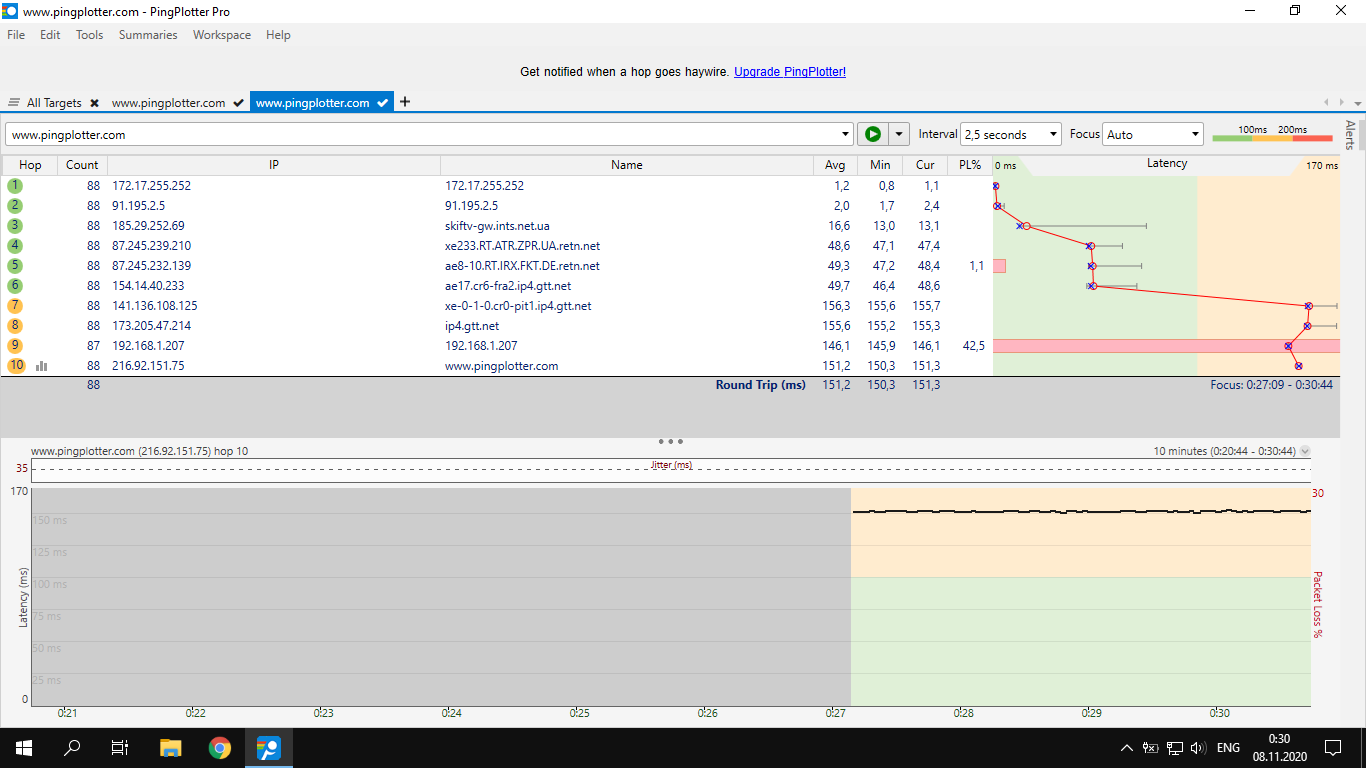Select the hop 3 green circle
The width and height of the screenshot is (1366, 768).
point(15,226)
